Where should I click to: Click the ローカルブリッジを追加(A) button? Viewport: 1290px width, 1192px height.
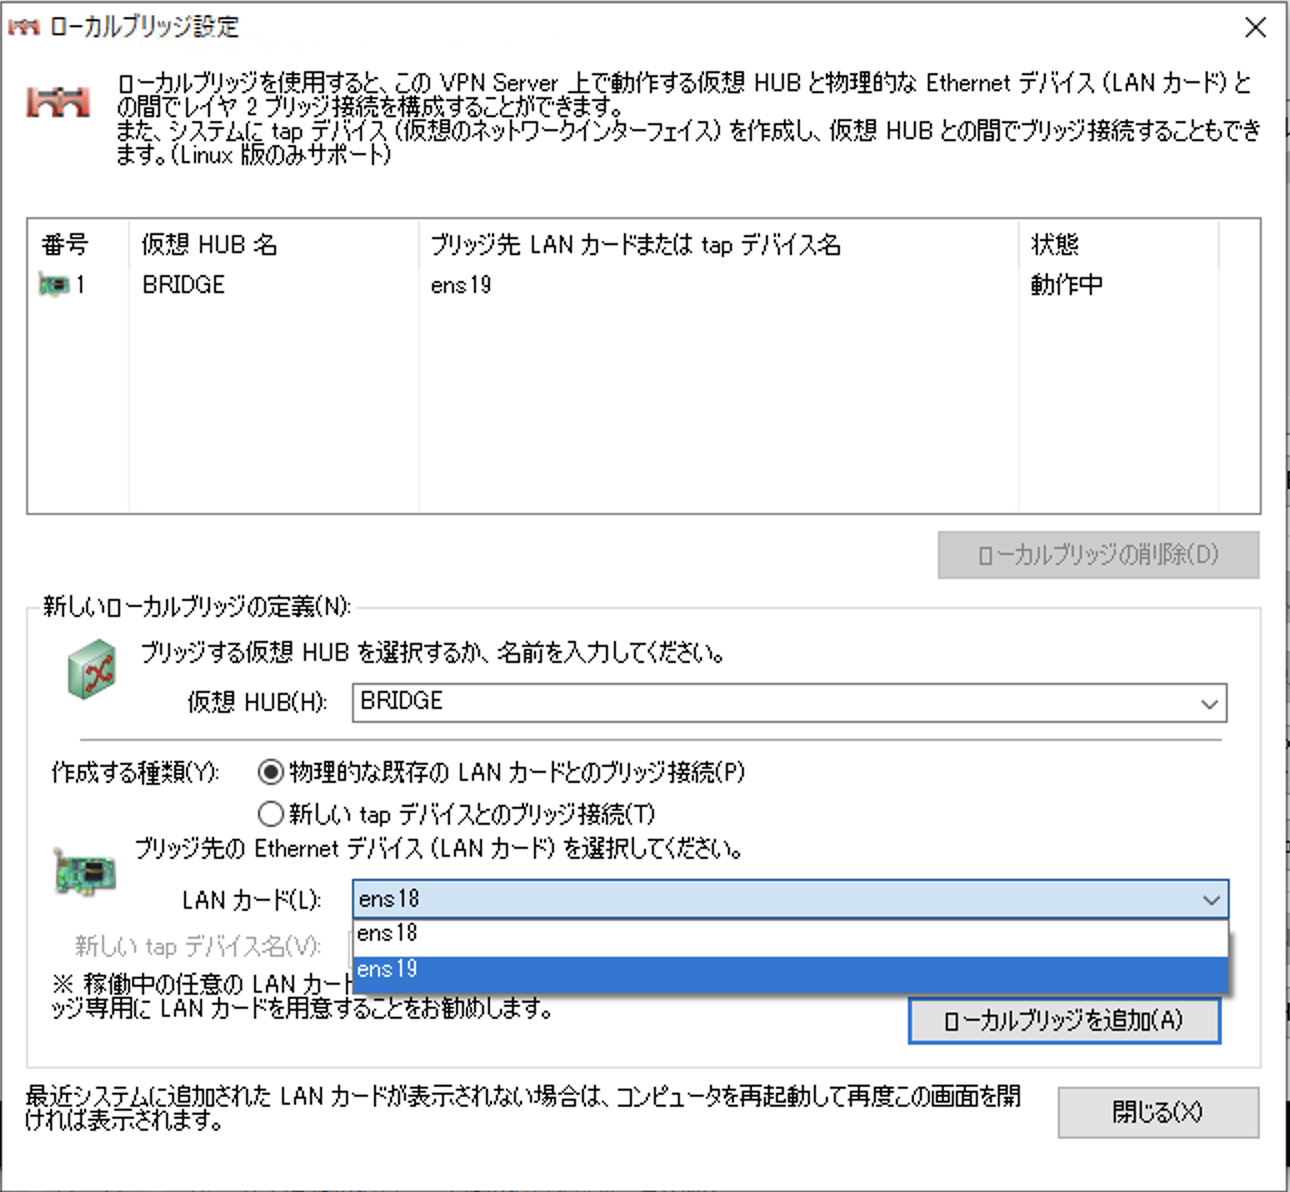point(1064,1020)
